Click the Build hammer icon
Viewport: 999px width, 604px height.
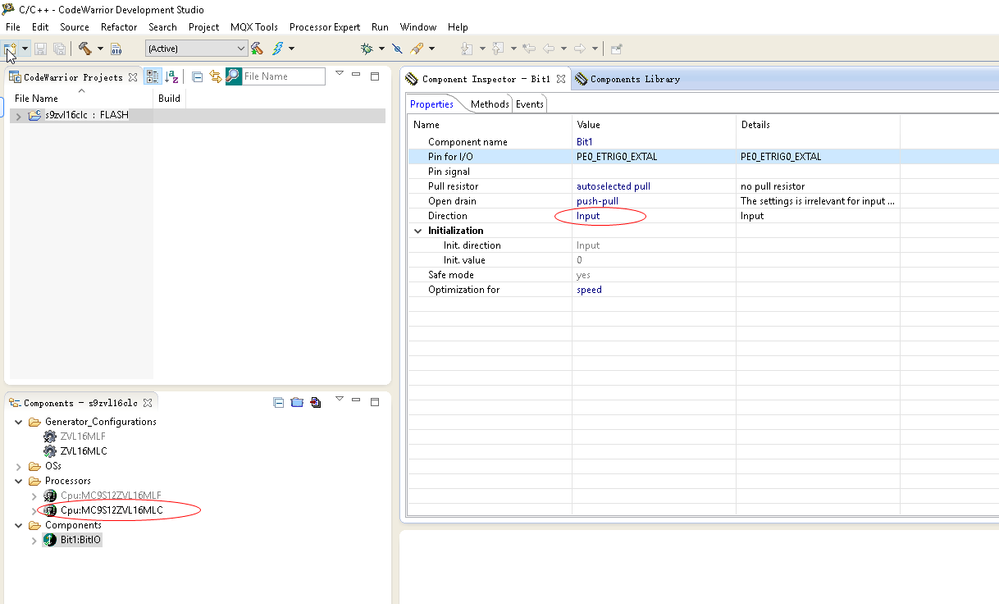coord(85,48)
